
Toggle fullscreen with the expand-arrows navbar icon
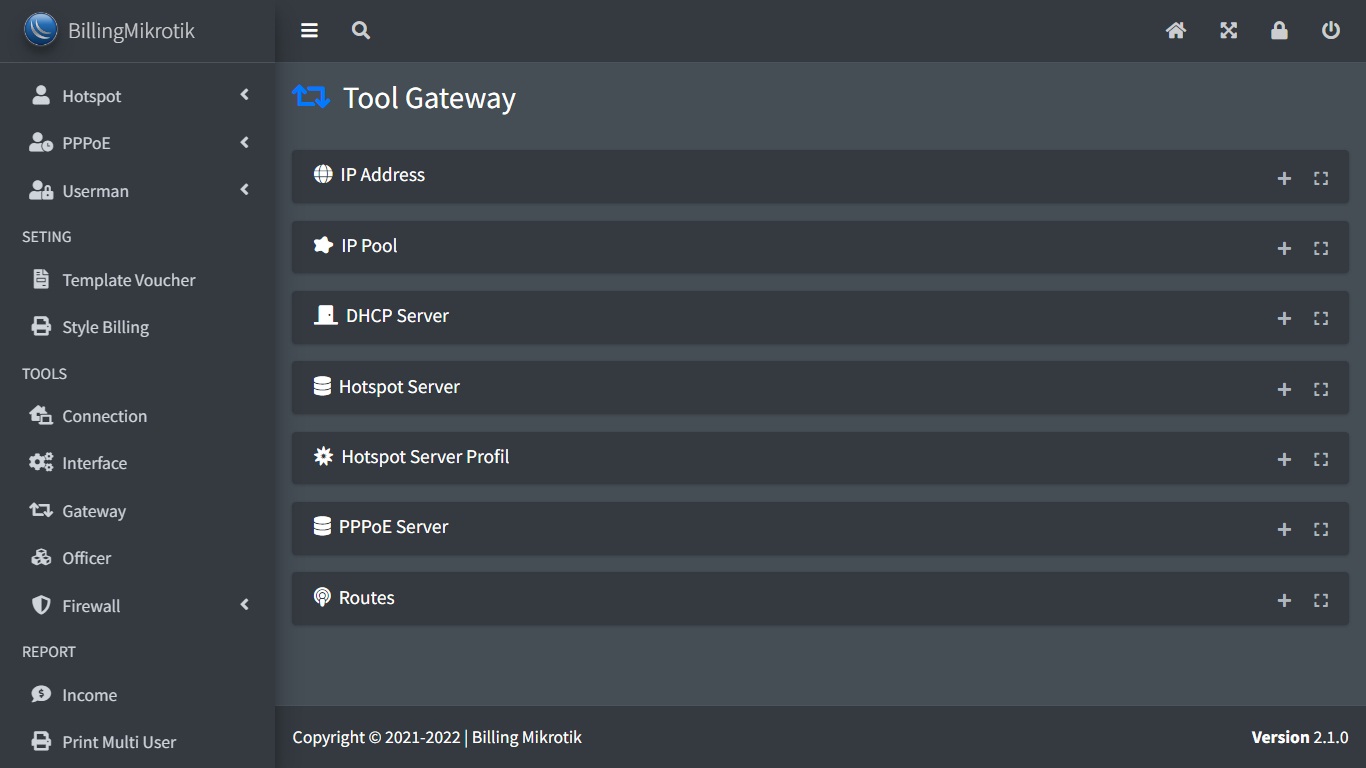pos(1229,31)
